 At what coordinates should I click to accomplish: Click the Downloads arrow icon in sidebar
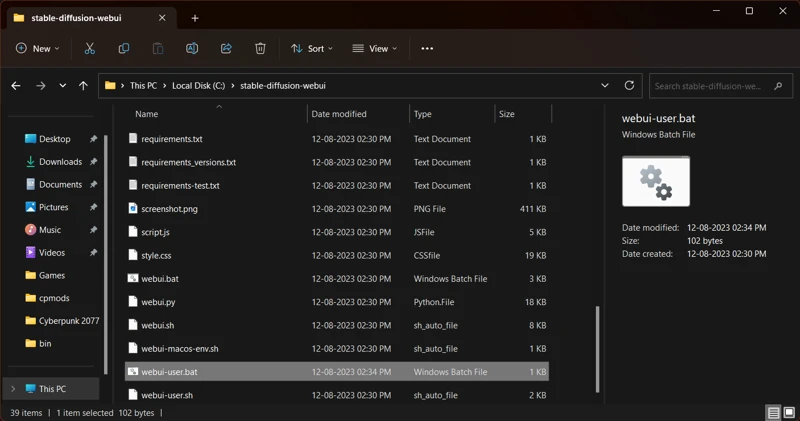pyautogui.click(x=31, y=161)
